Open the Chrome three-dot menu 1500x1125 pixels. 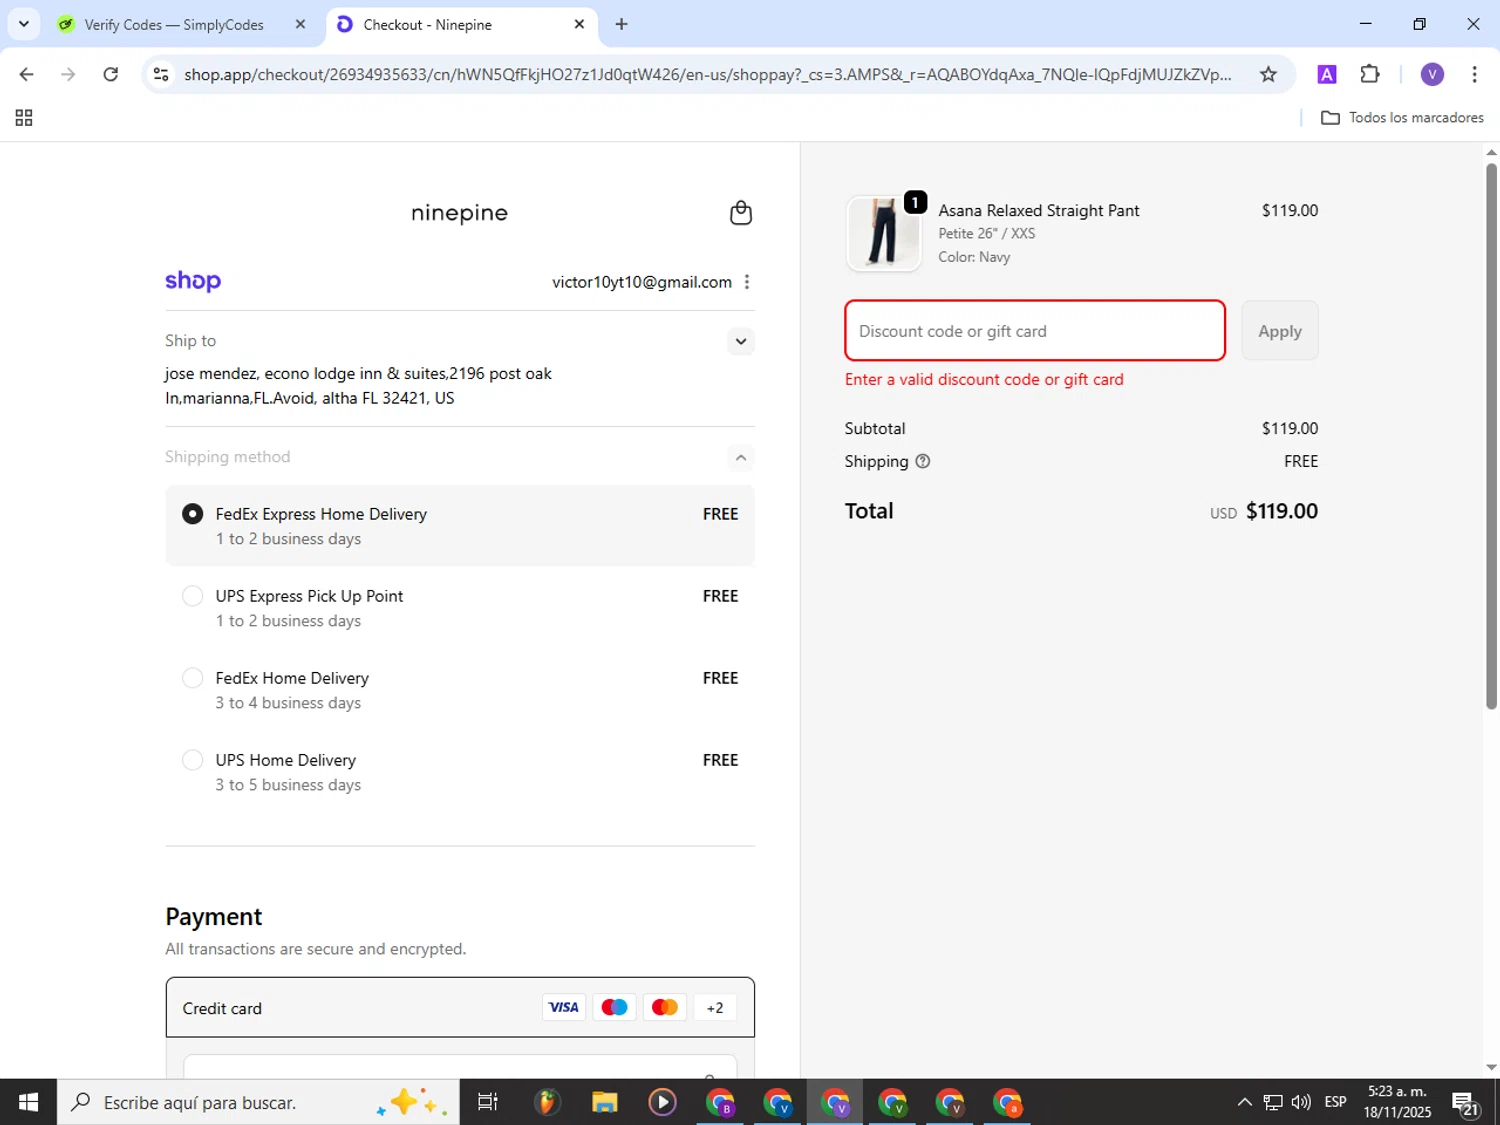1474,74
